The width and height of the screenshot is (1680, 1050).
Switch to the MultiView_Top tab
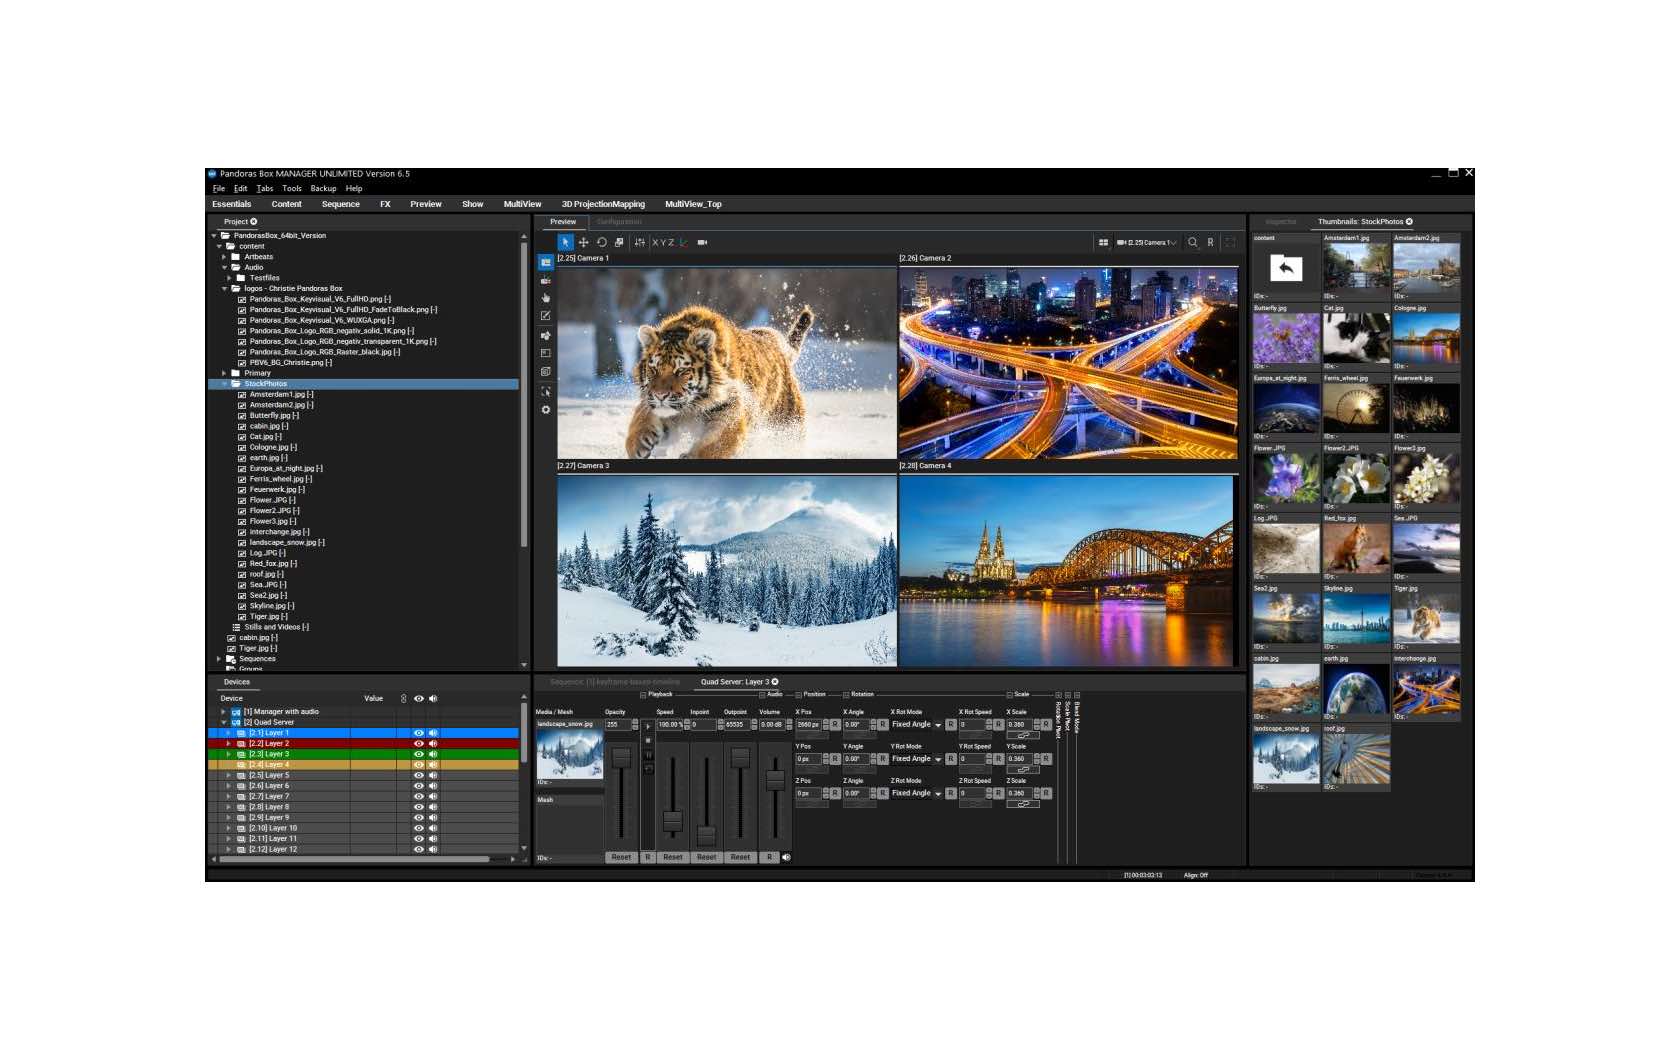(693, 204)
